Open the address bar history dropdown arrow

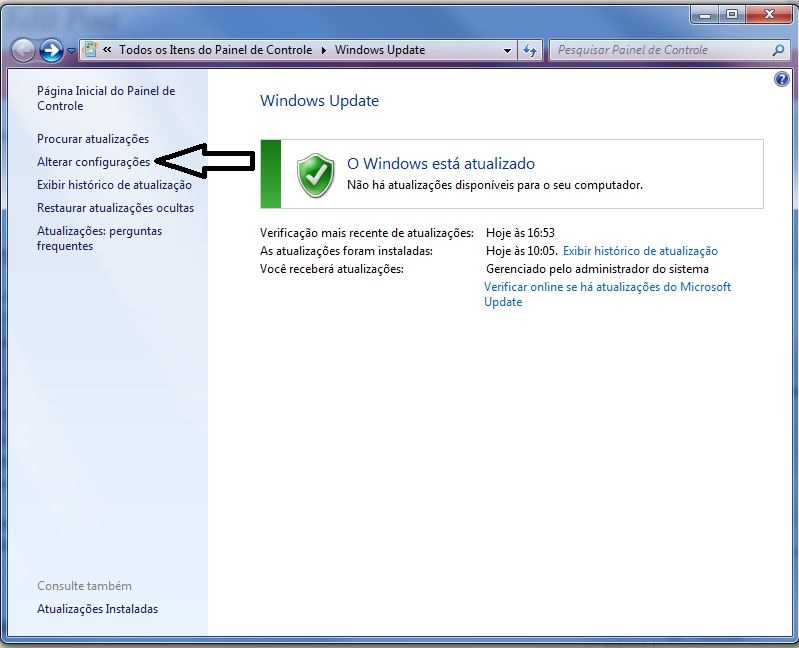coord(508,50)
